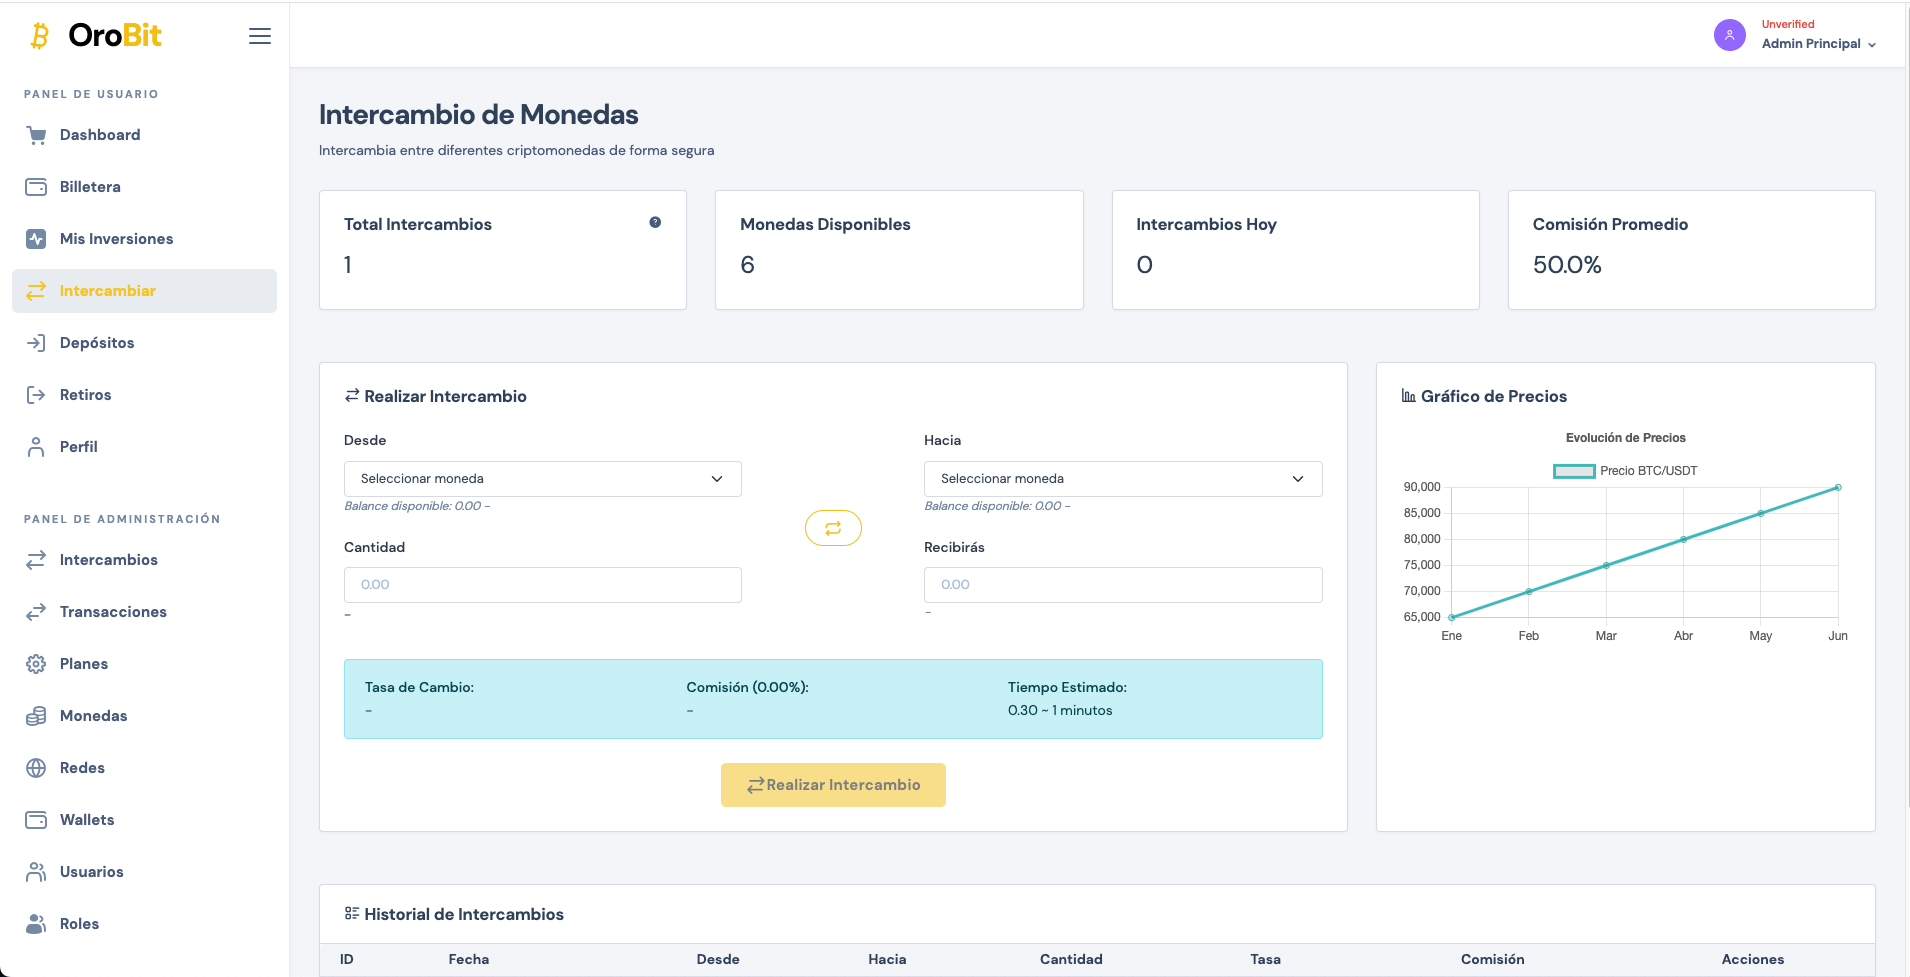The image size is (1910, 977).
Task: Open Dashboard in the sidebar
Action: click(144, 135)
